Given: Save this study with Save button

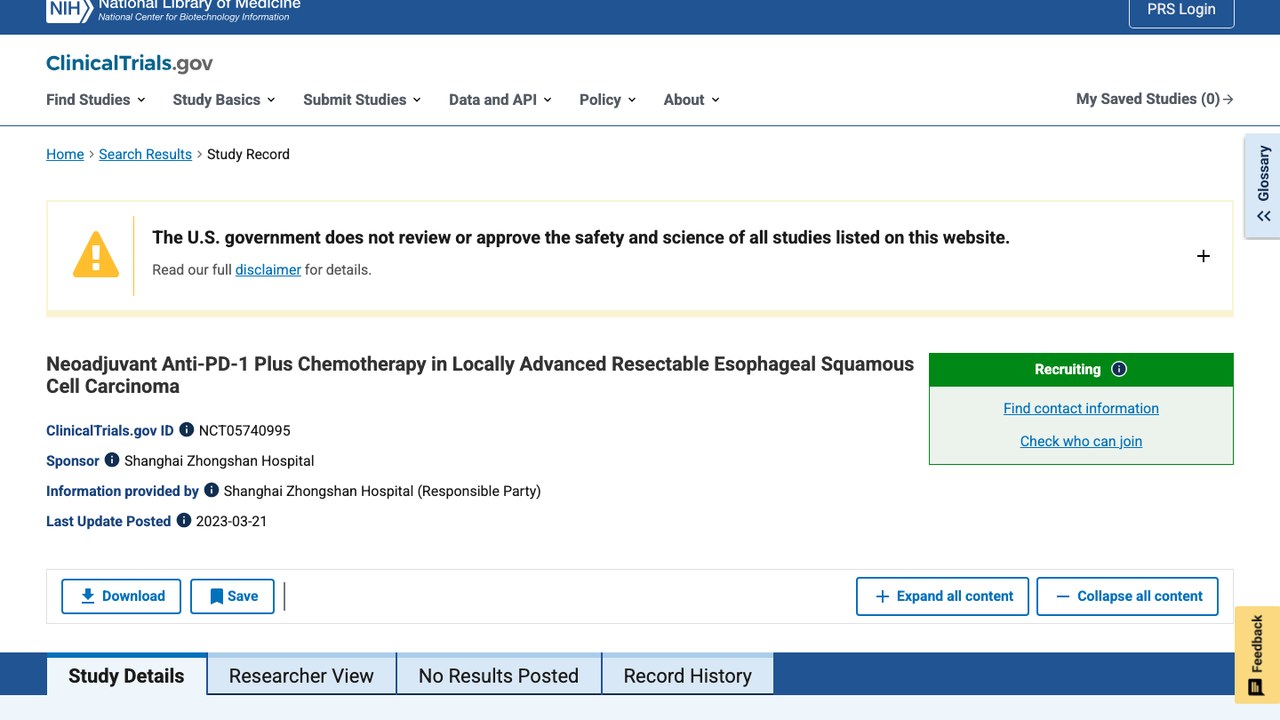Looking at the screenshot, I should [x=232, y=596].
